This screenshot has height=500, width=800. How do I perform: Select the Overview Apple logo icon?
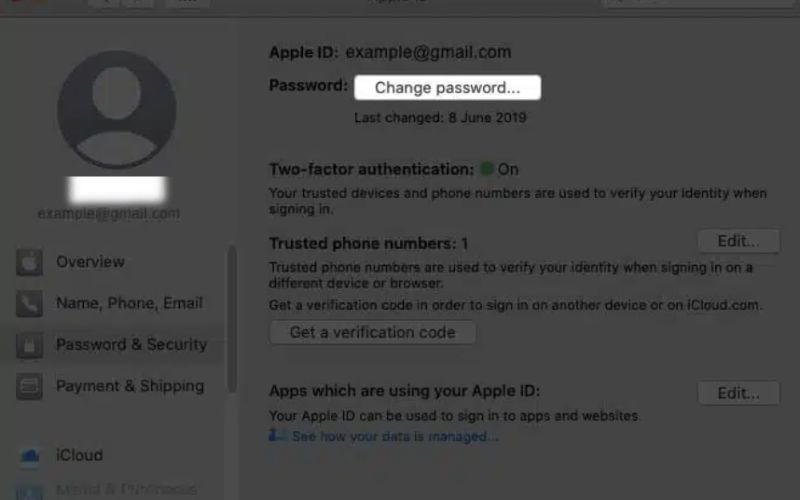(29, 262)
